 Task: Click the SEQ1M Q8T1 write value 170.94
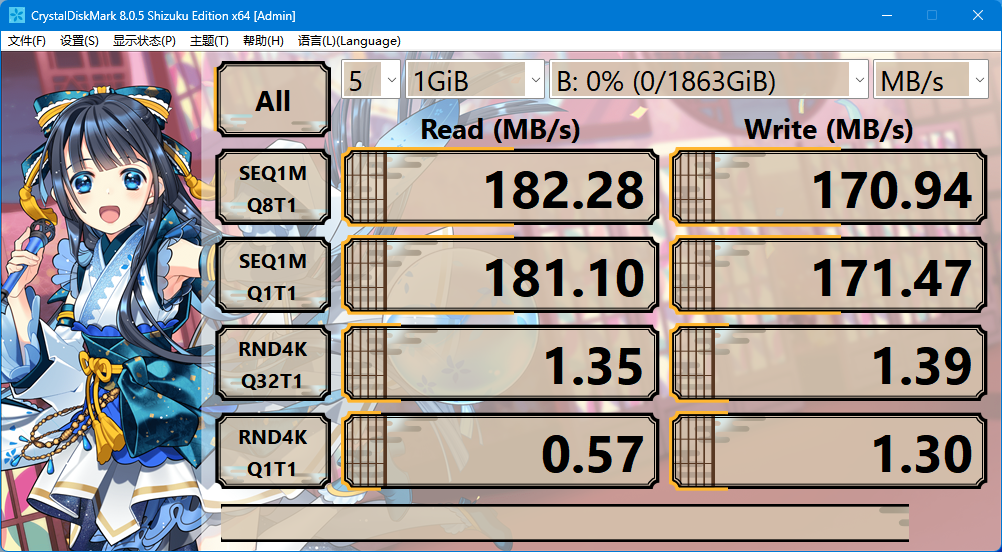(x=829, y=188)
